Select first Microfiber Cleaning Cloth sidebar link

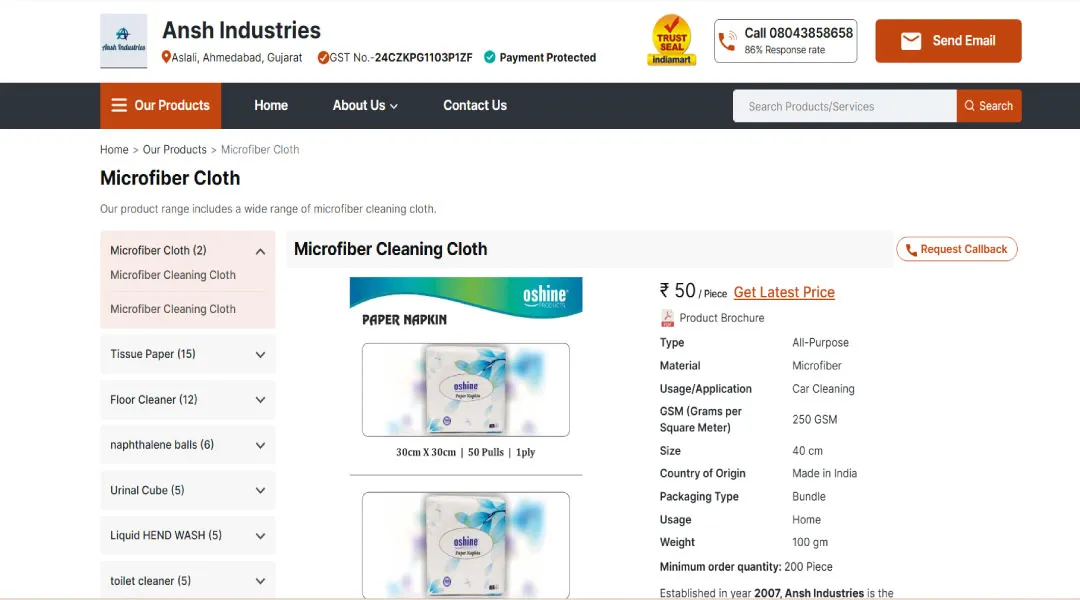173,275
